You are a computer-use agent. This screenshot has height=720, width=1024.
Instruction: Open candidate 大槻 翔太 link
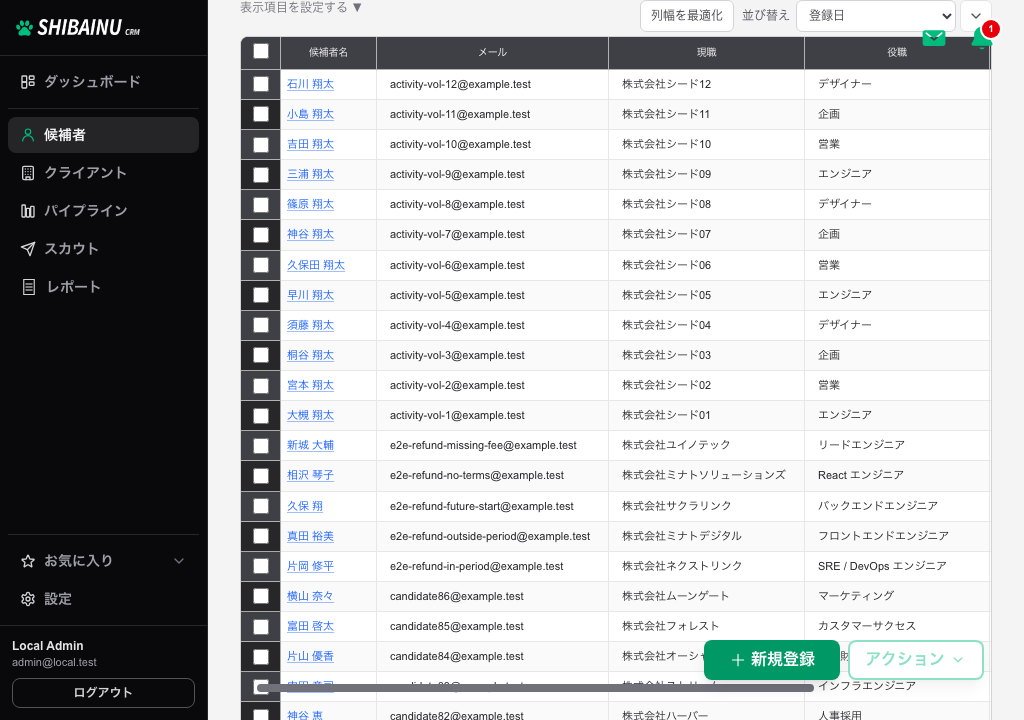coord(310,416)
